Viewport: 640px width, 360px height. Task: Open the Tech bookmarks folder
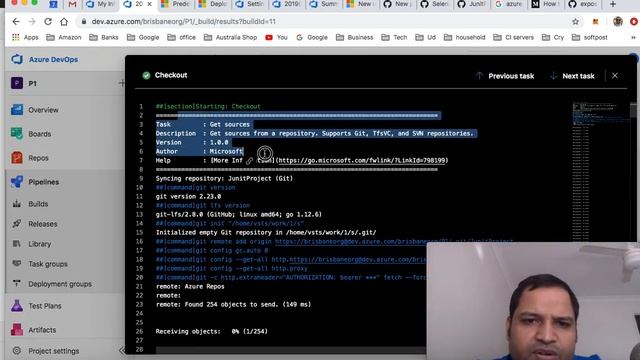click(394, 37)
